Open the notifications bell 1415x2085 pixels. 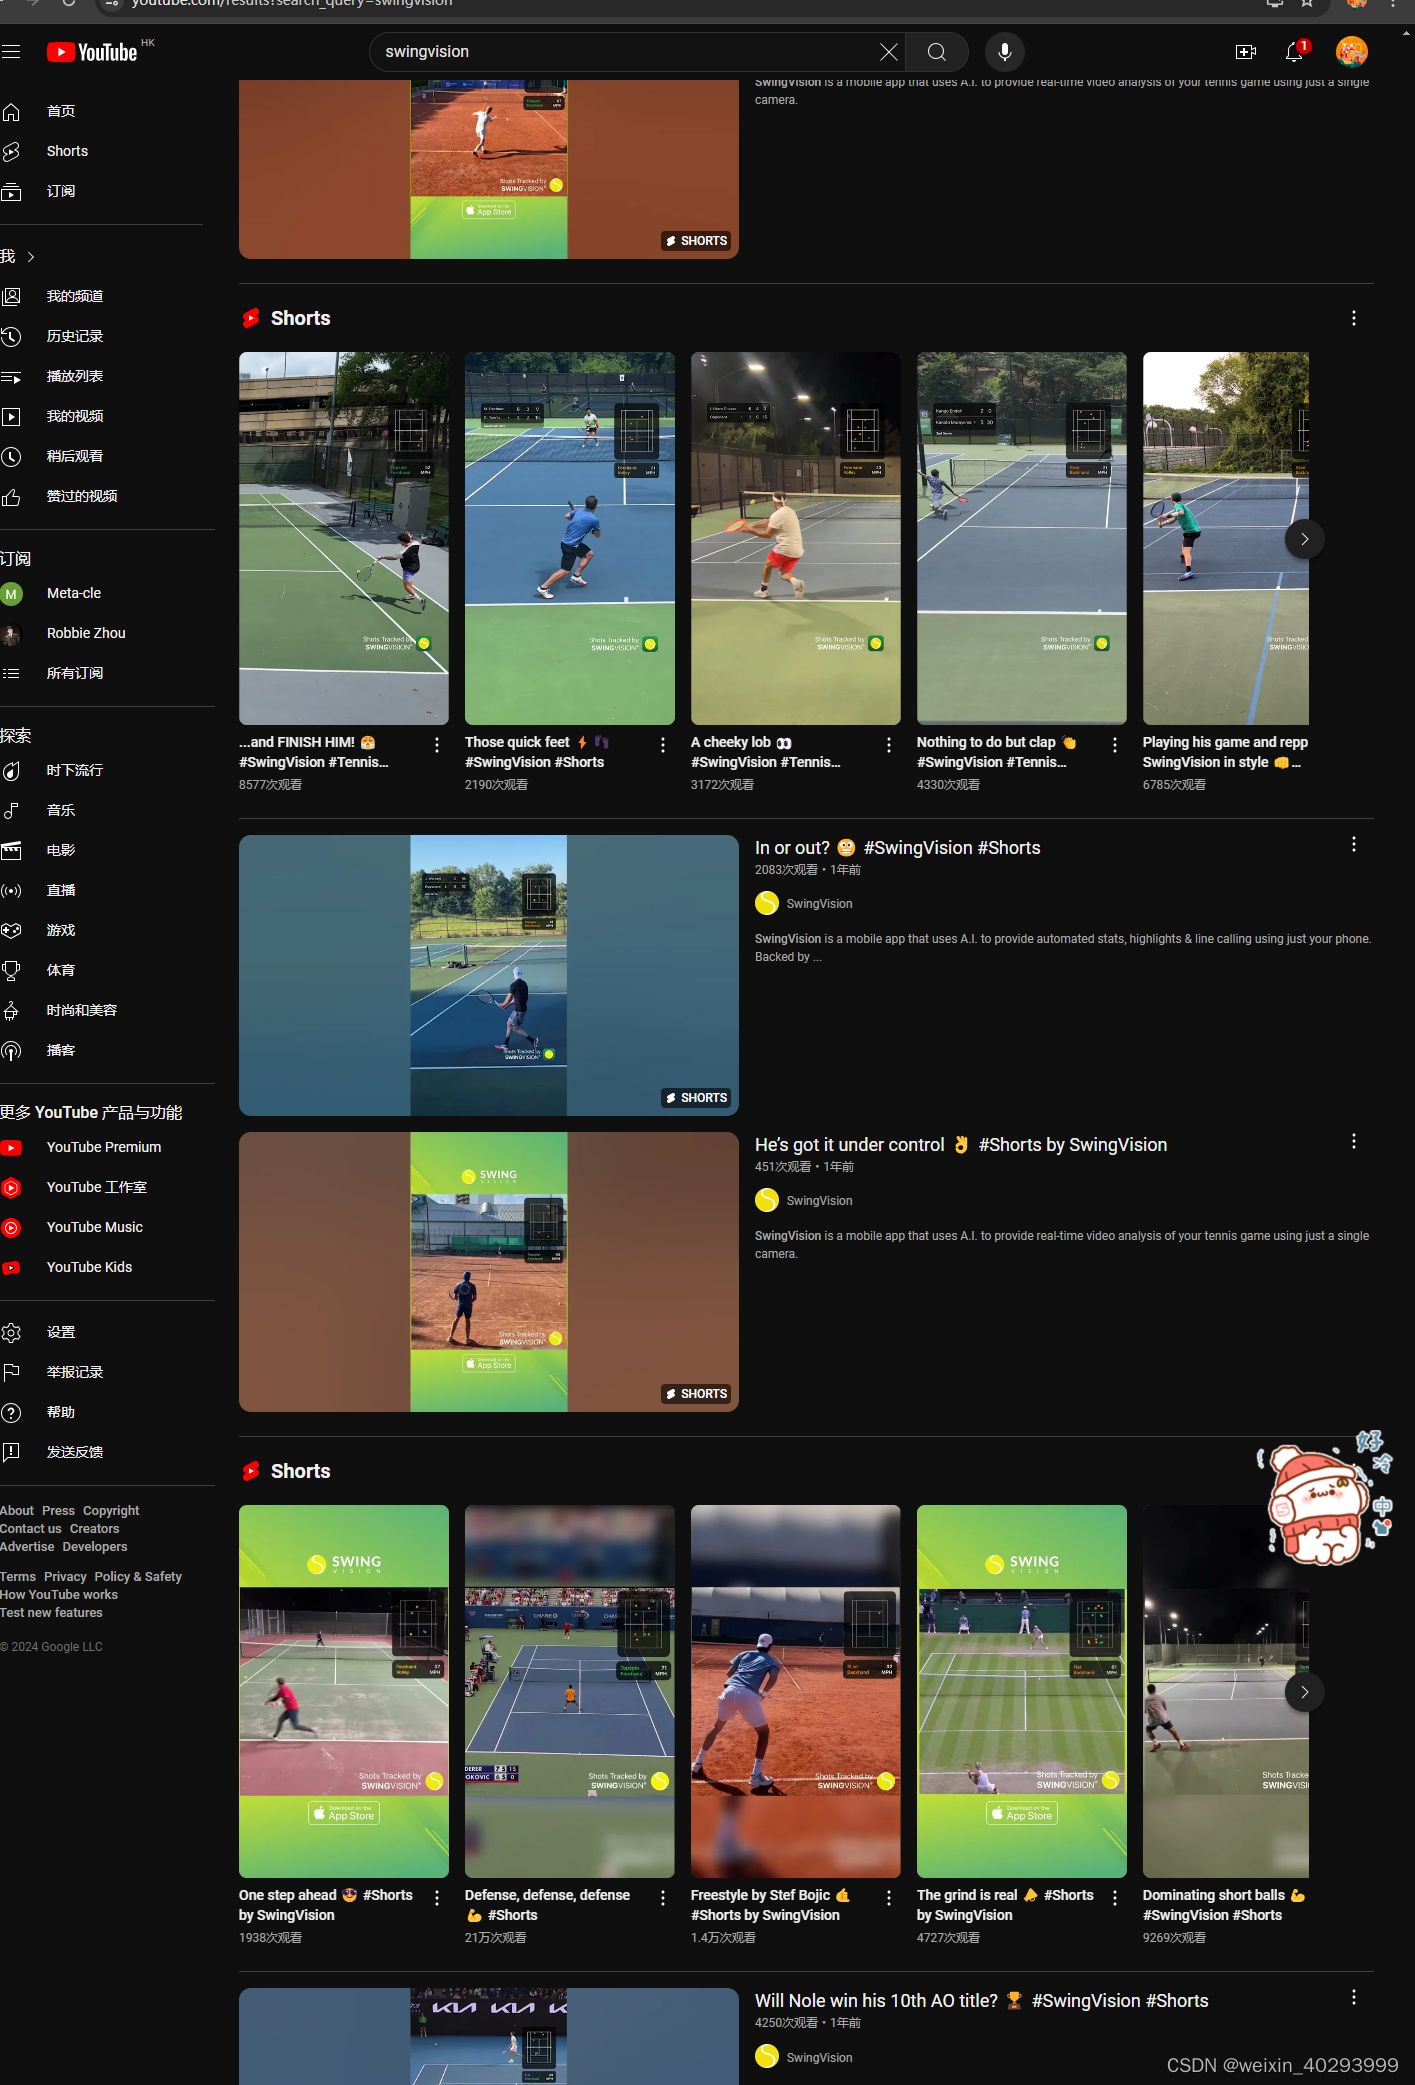tap(1294, 52)
